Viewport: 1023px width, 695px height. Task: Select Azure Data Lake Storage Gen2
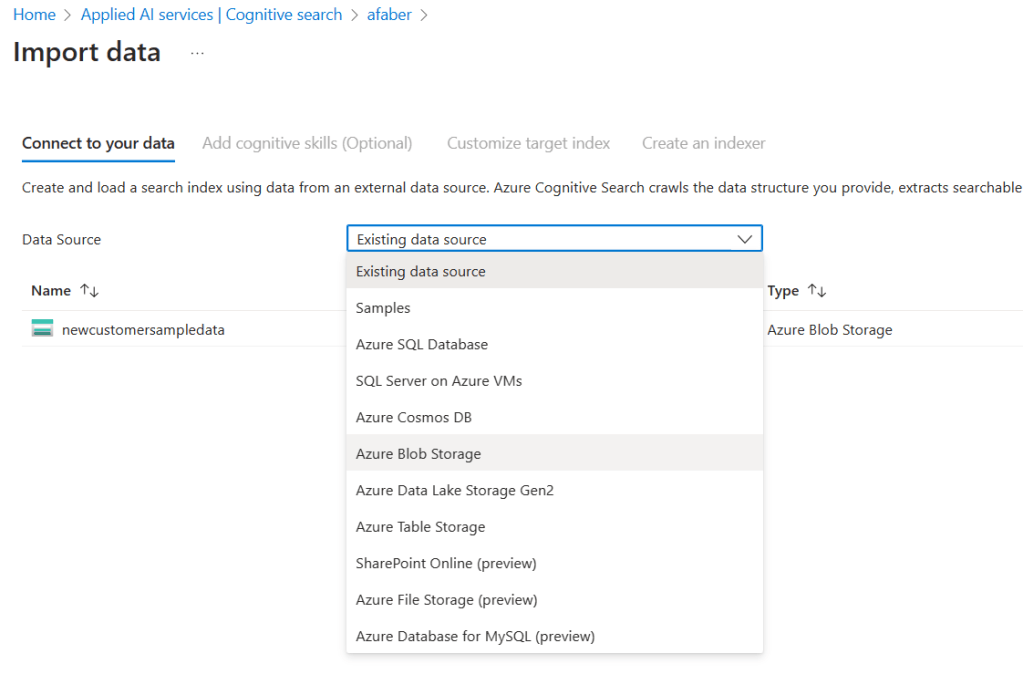click(454, 490)
